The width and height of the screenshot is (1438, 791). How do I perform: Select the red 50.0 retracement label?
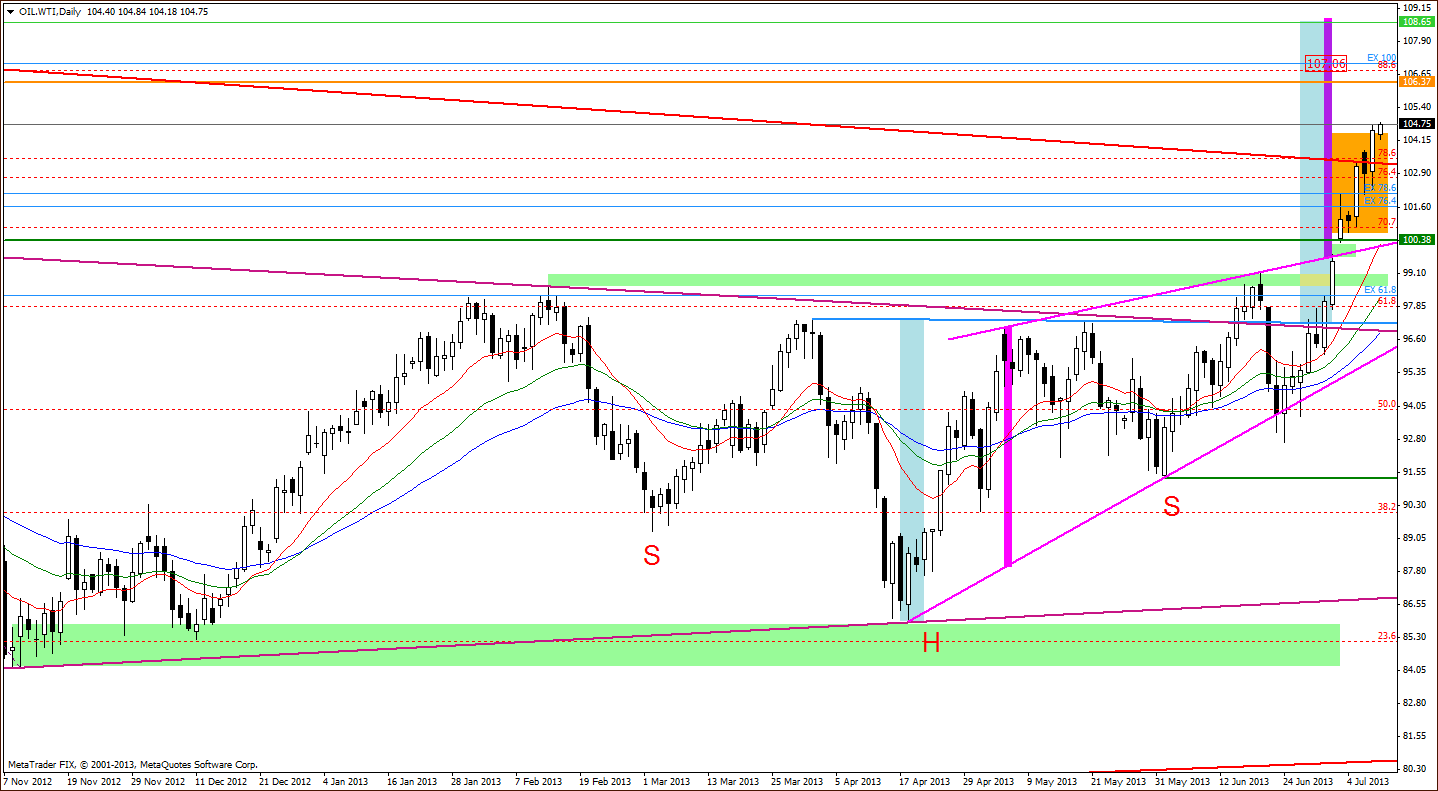1386,404
